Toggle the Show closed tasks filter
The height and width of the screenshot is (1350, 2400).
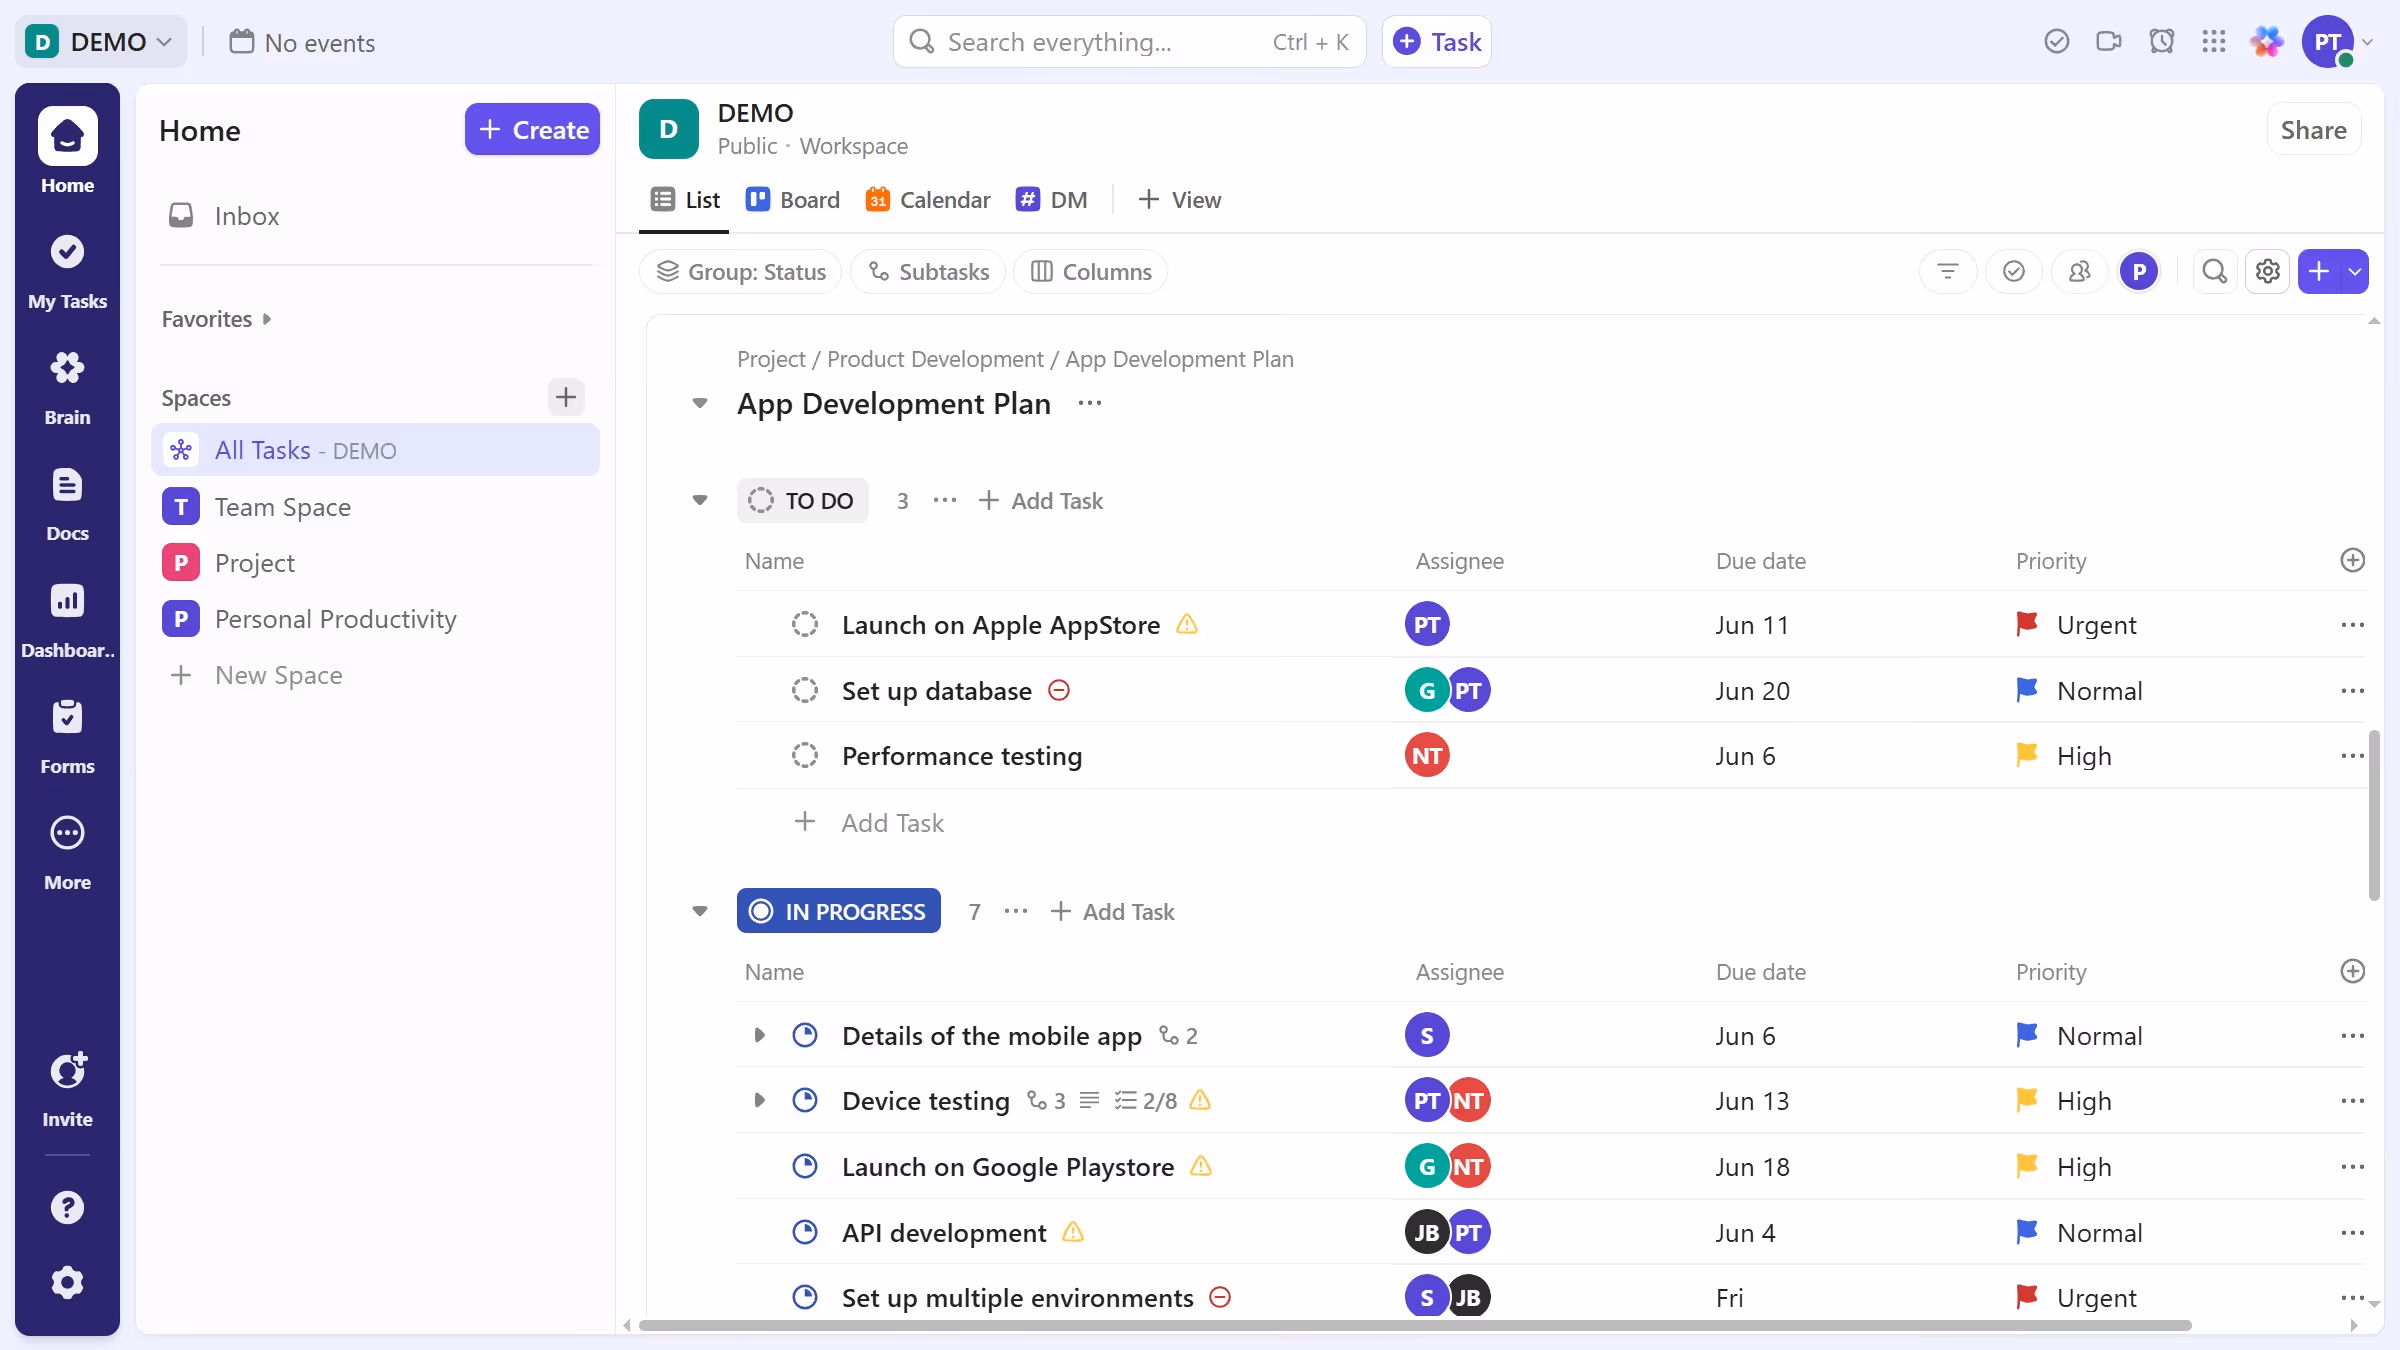(x=2014, y=271)
